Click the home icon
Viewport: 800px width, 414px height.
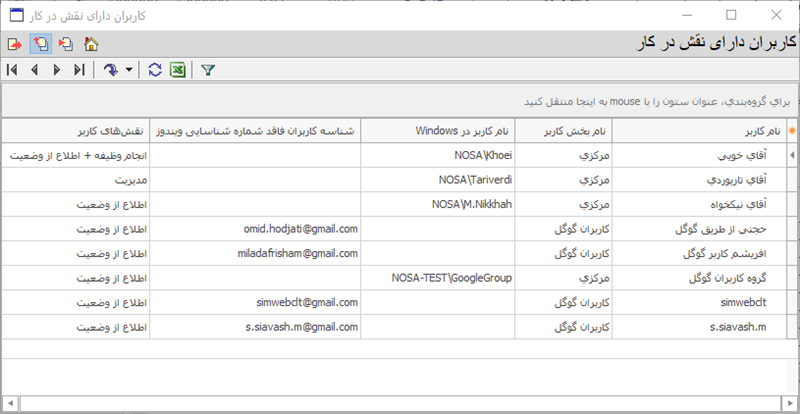pos(91,44)
